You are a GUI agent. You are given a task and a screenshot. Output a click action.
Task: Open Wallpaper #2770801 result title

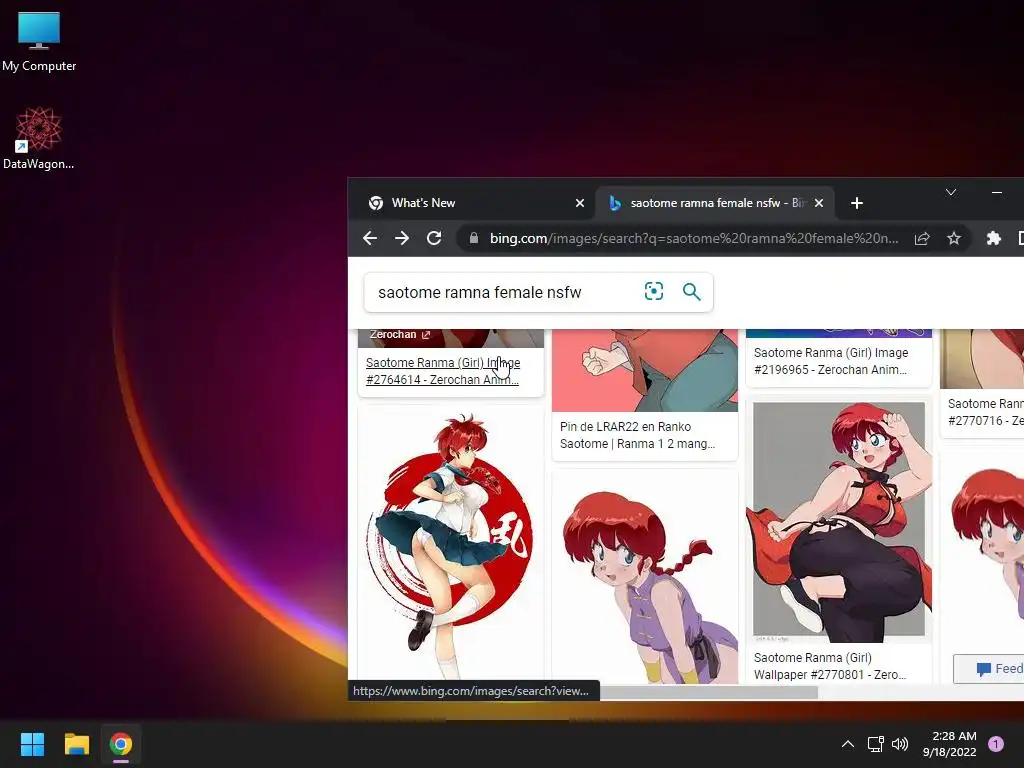click(830, 666)
